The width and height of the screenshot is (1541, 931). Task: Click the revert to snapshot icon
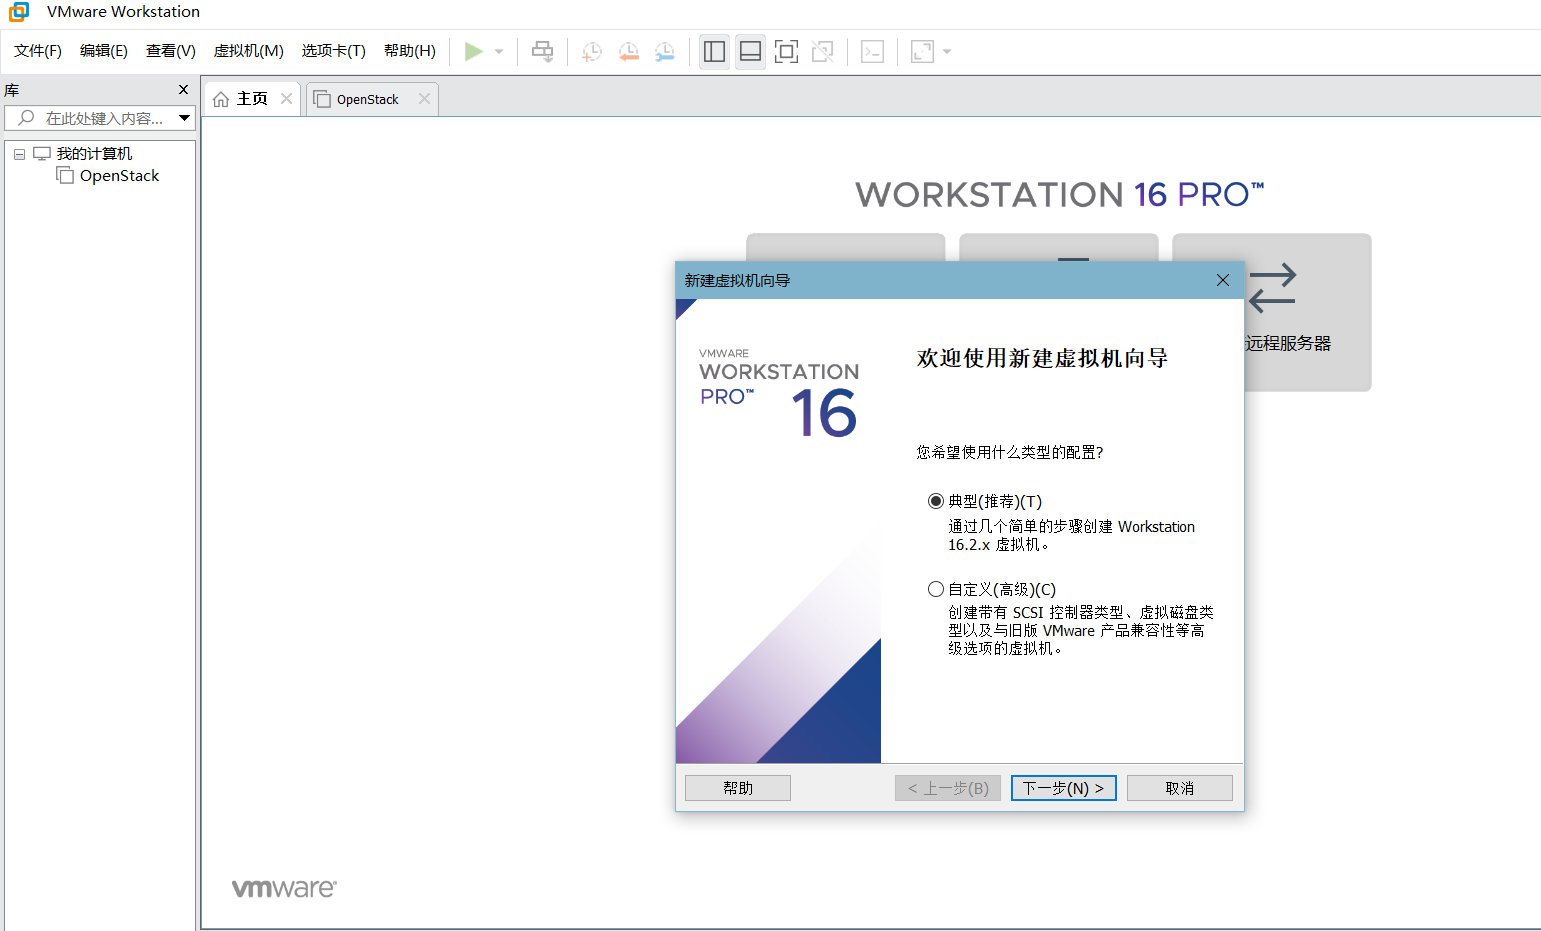(628, 52)
